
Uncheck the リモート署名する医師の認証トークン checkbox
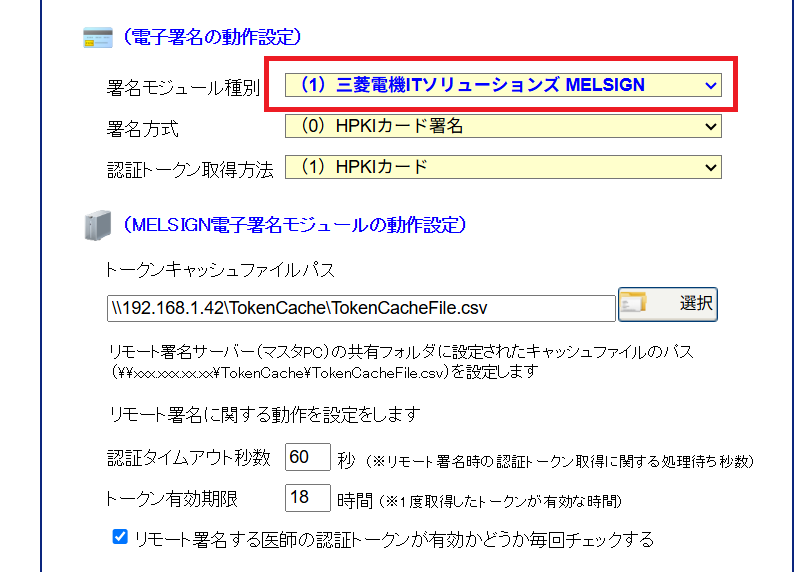120,537
